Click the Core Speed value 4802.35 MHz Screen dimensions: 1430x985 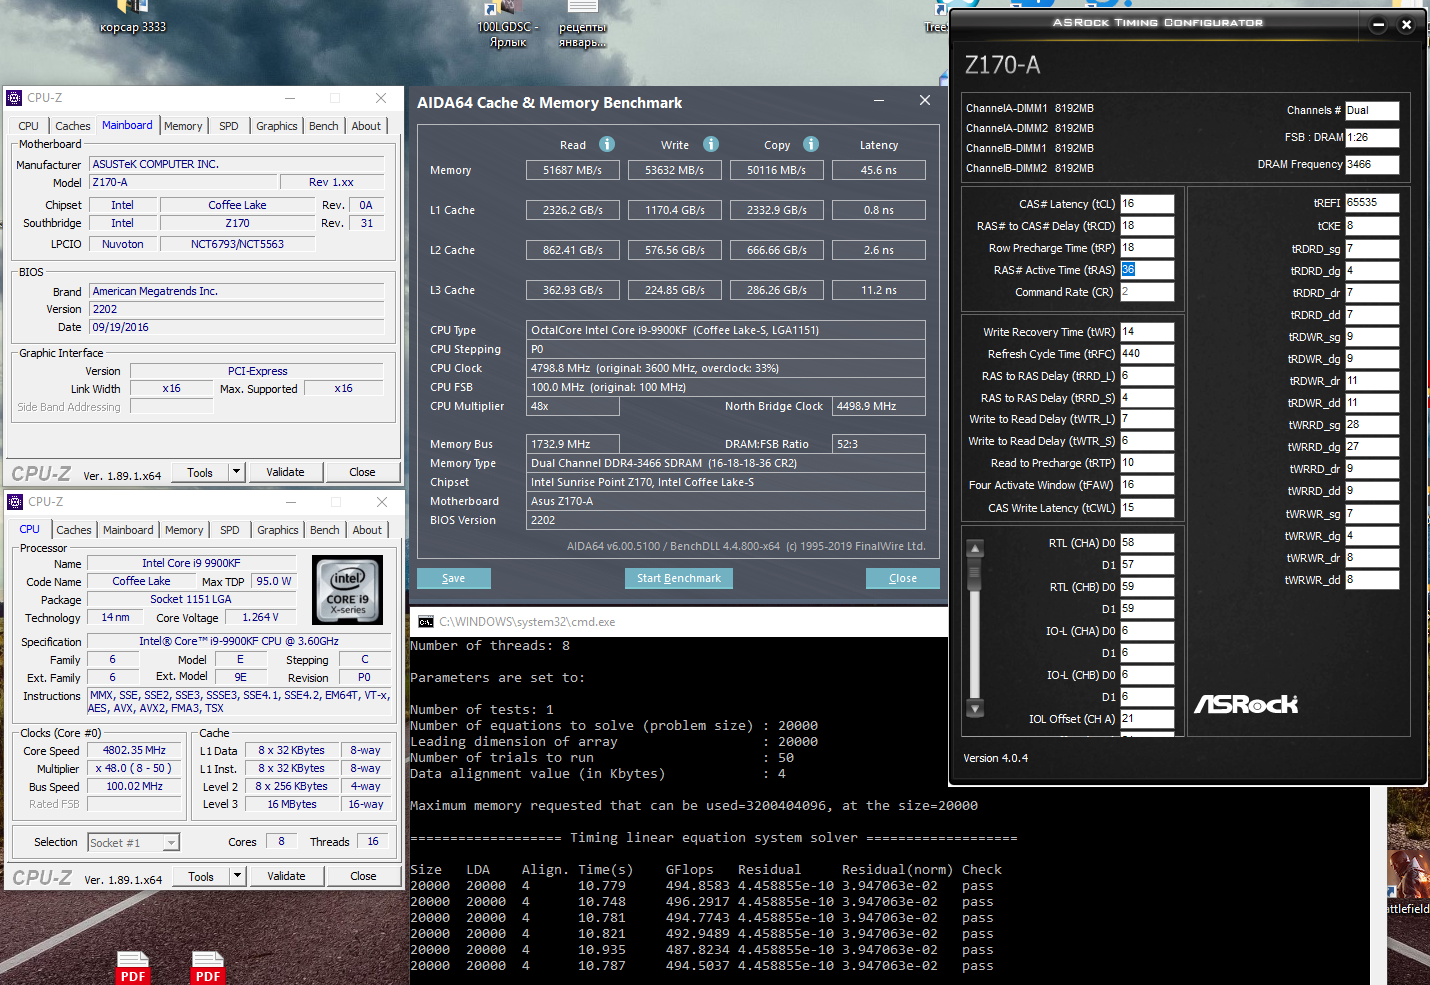coord(134,750)
